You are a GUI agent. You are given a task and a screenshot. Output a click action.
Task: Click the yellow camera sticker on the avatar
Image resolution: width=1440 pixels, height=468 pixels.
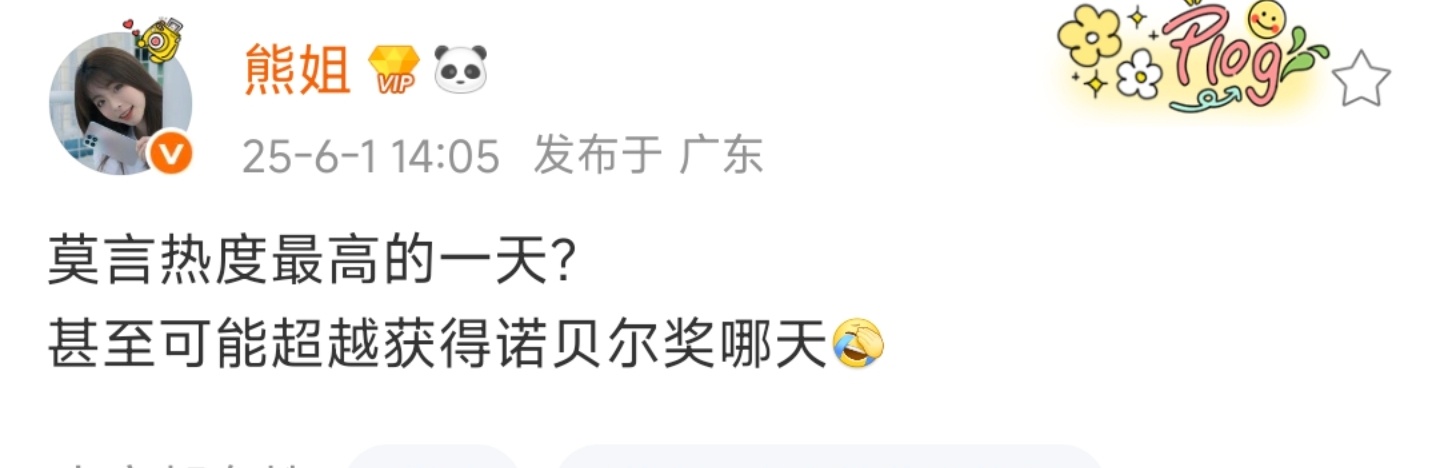(160, 38)
